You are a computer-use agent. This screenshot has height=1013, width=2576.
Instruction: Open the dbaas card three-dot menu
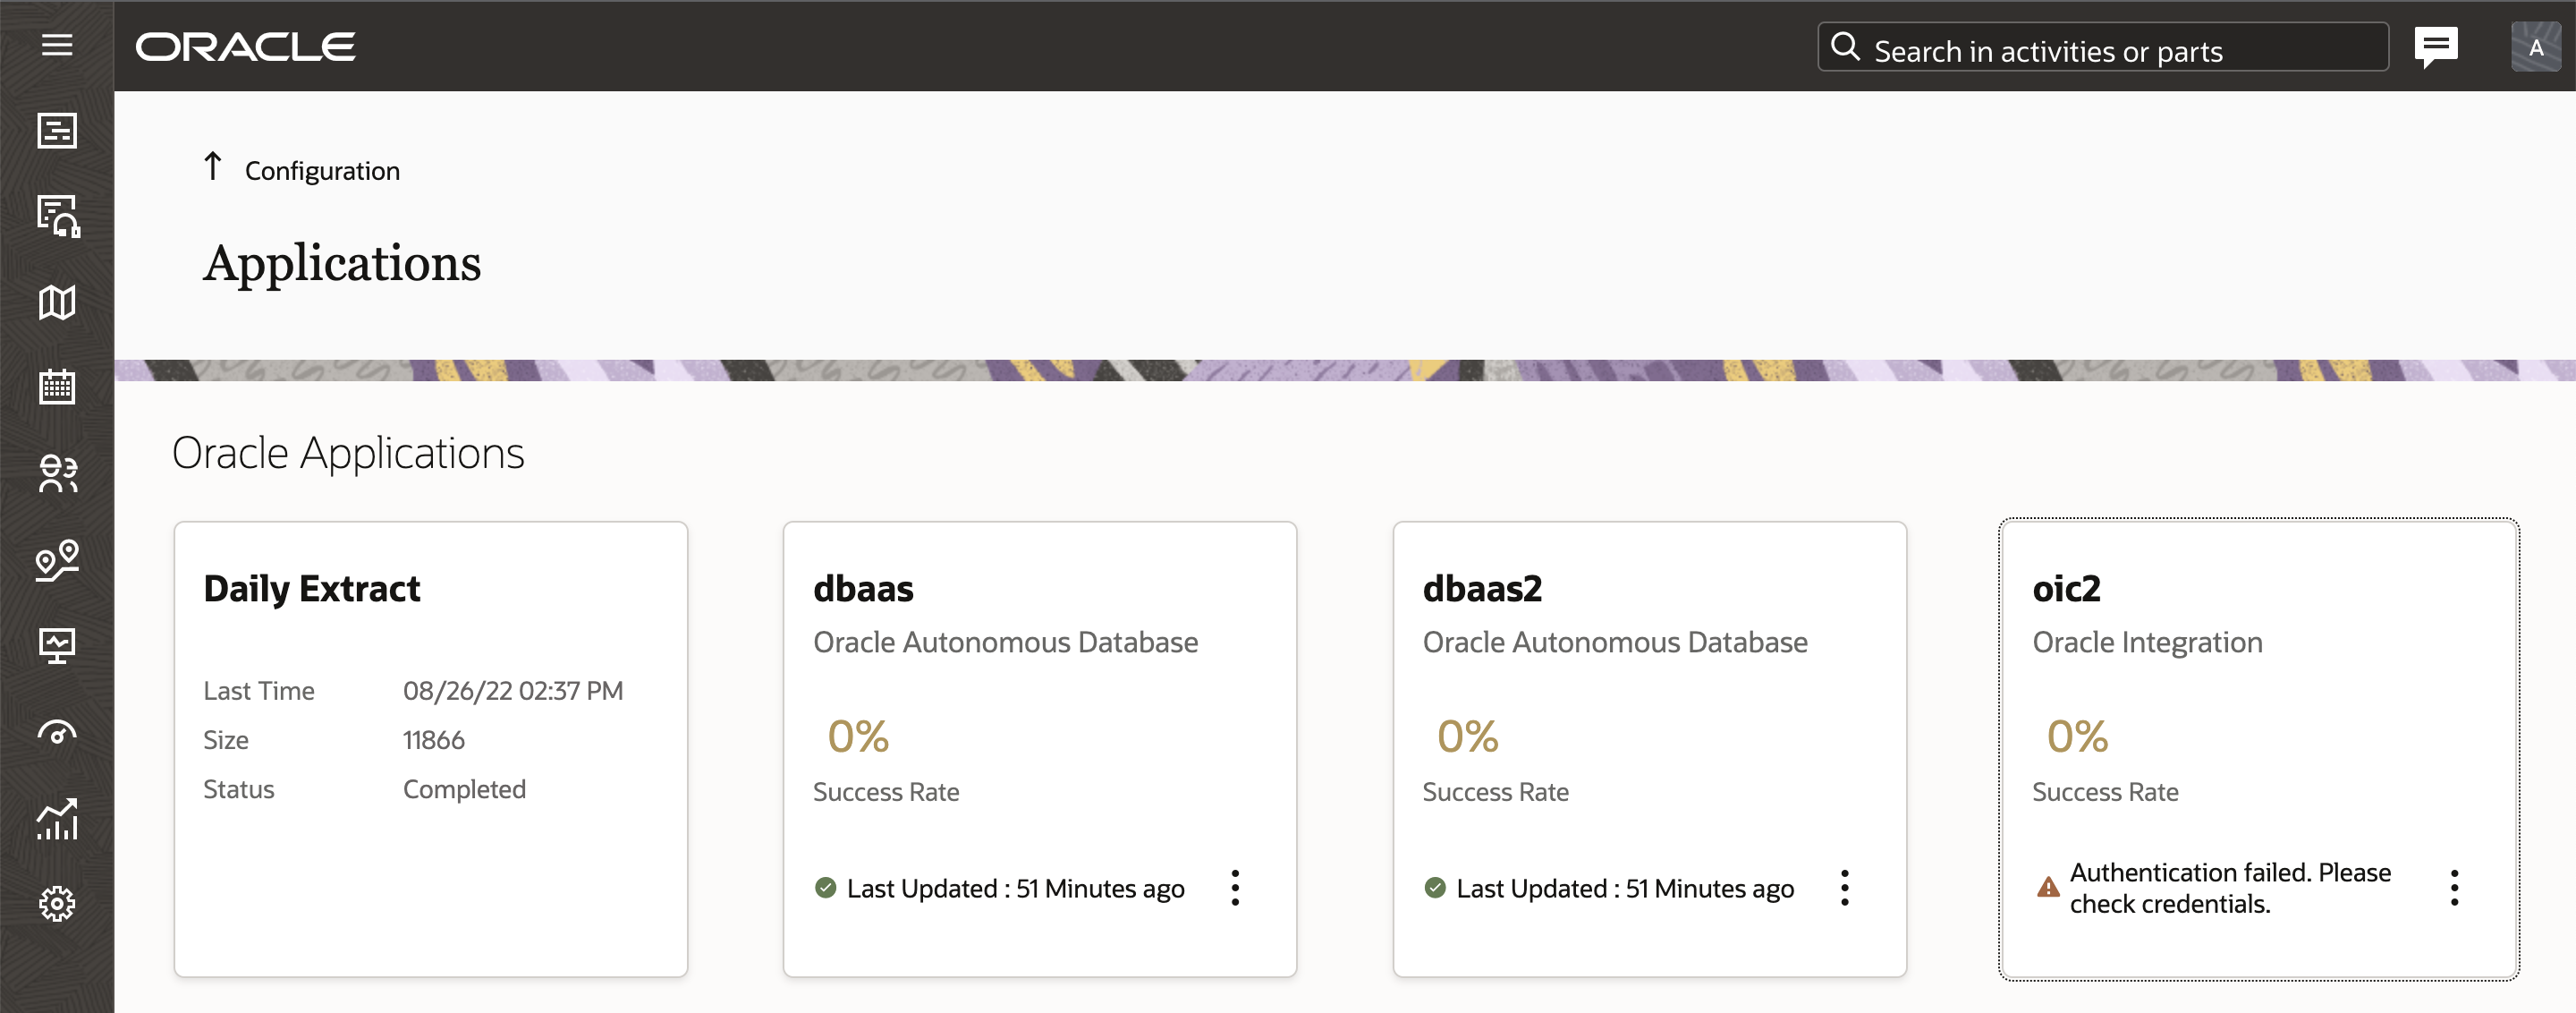point(1235,888)
